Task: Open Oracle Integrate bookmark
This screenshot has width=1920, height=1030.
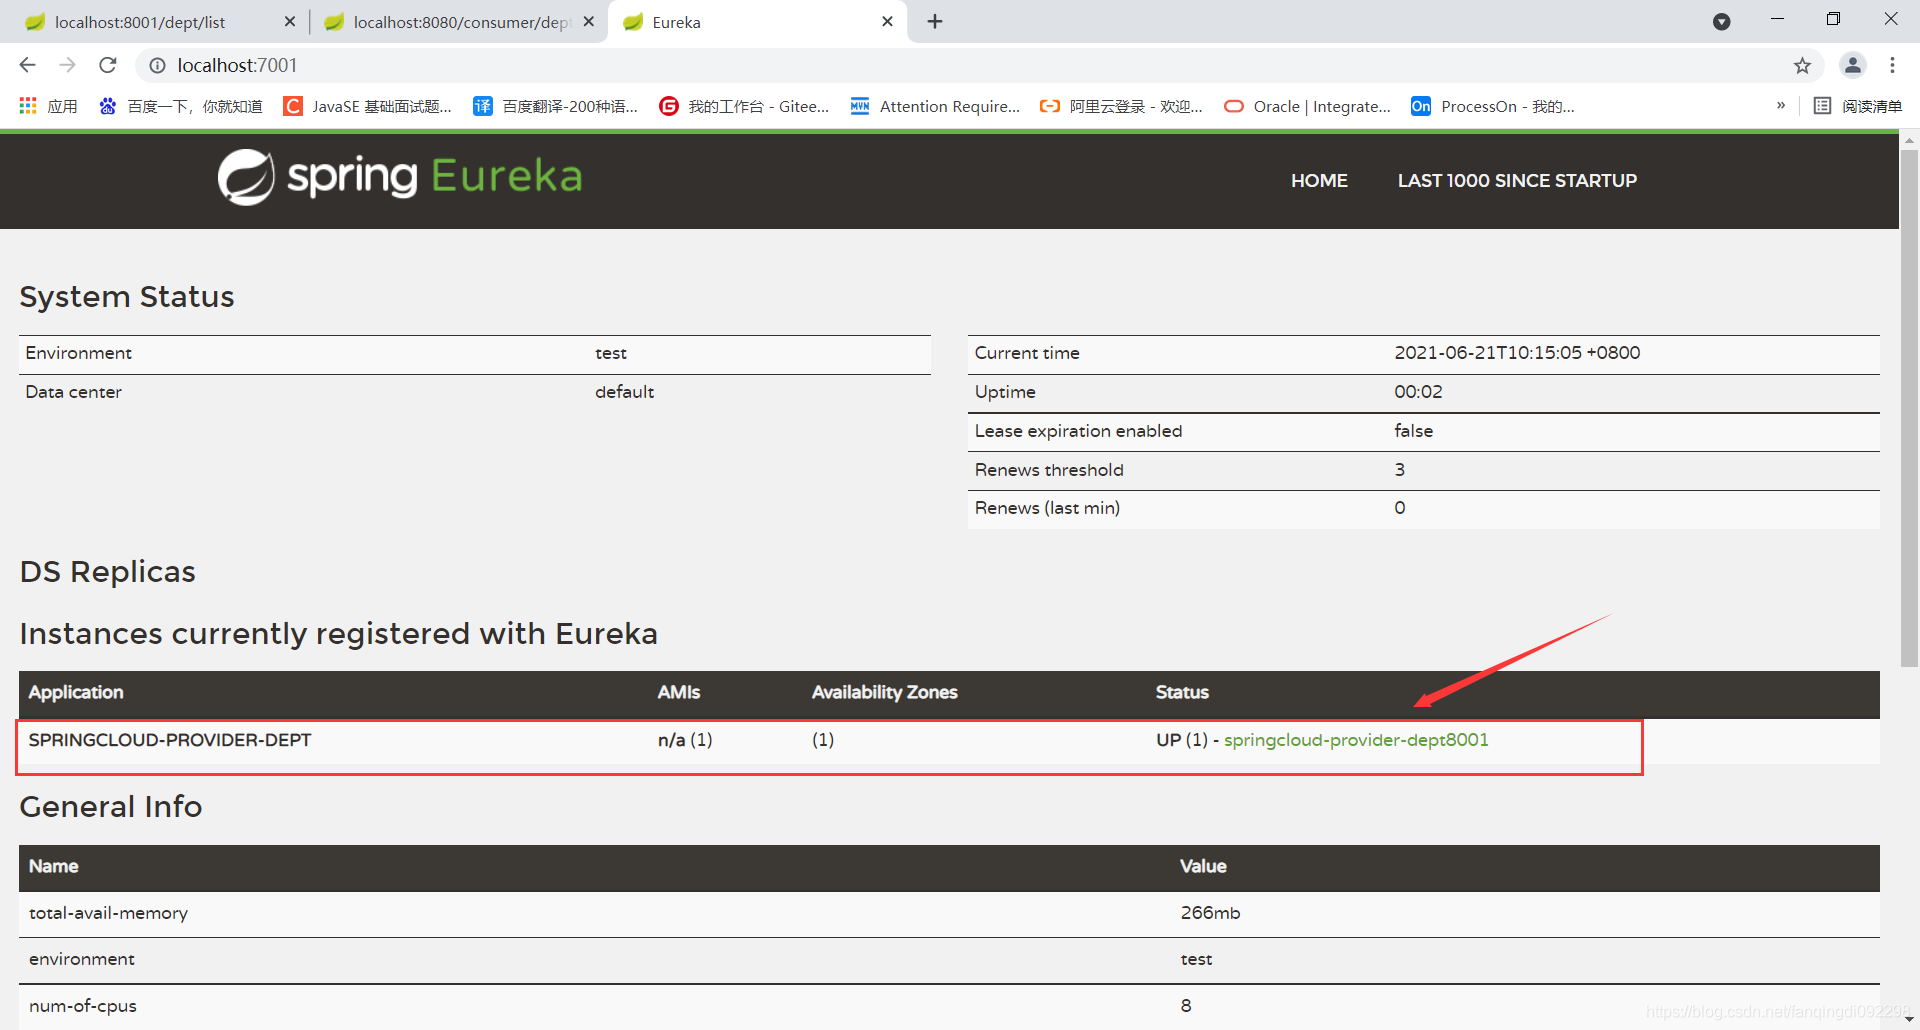Action: click(1307, 106)
